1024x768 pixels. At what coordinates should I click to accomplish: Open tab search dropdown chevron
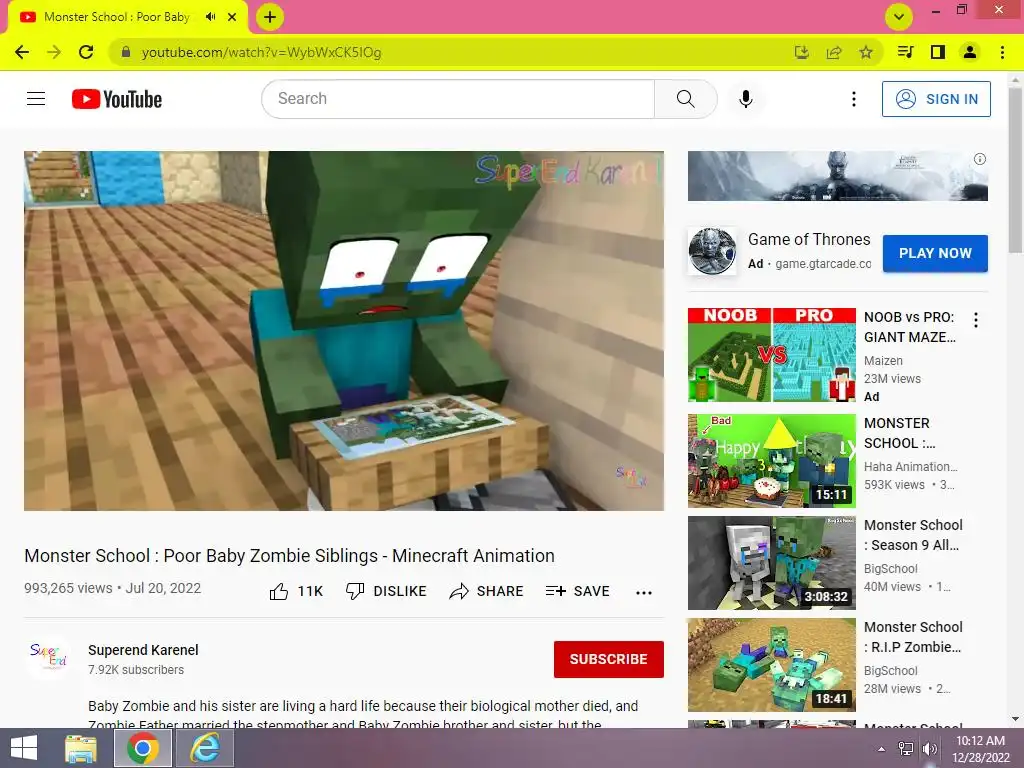(899, 17)
